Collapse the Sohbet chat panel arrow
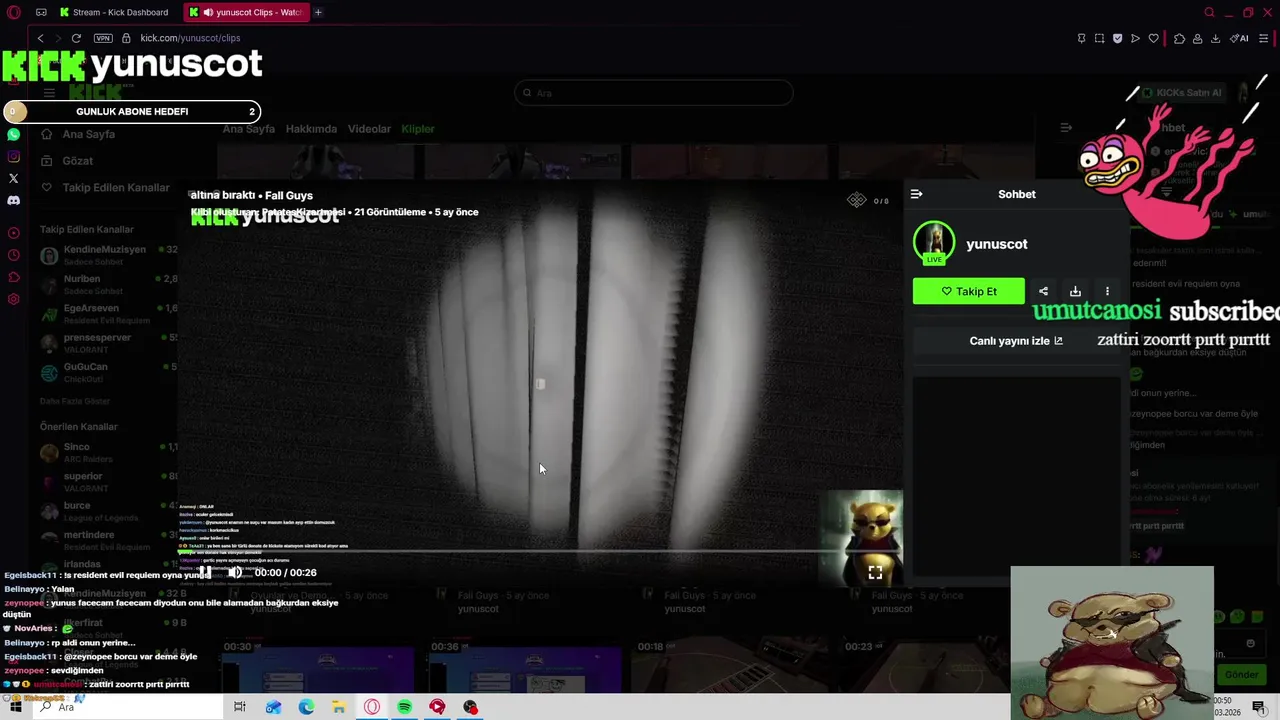Screen dimensions: 1280x720 coord(916,194)
